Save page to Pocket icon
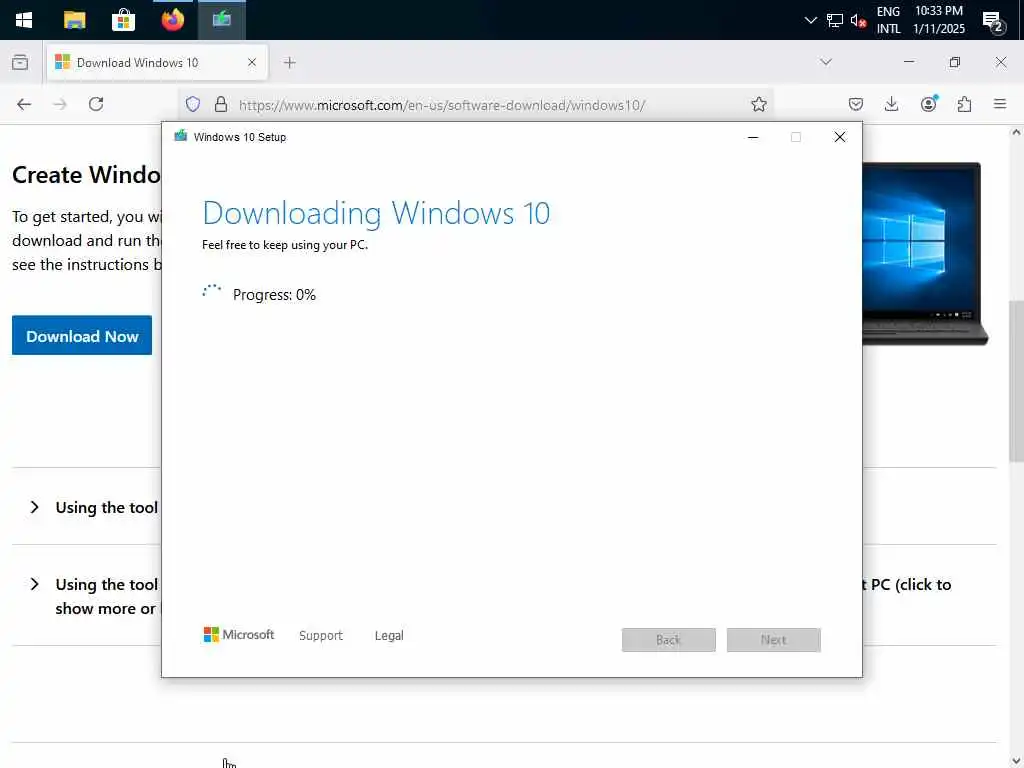Viewport: 1024px width, 768px height. click(856, 104)
